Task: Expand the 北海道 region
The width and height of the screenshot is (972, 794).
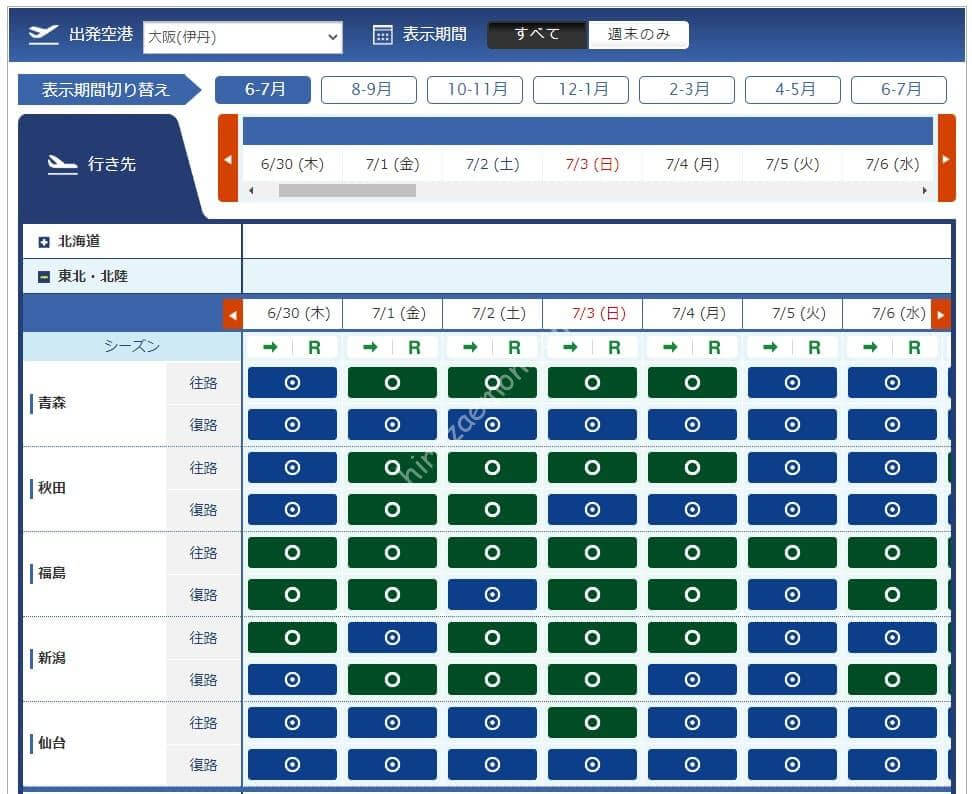Action: pos(43,242)
